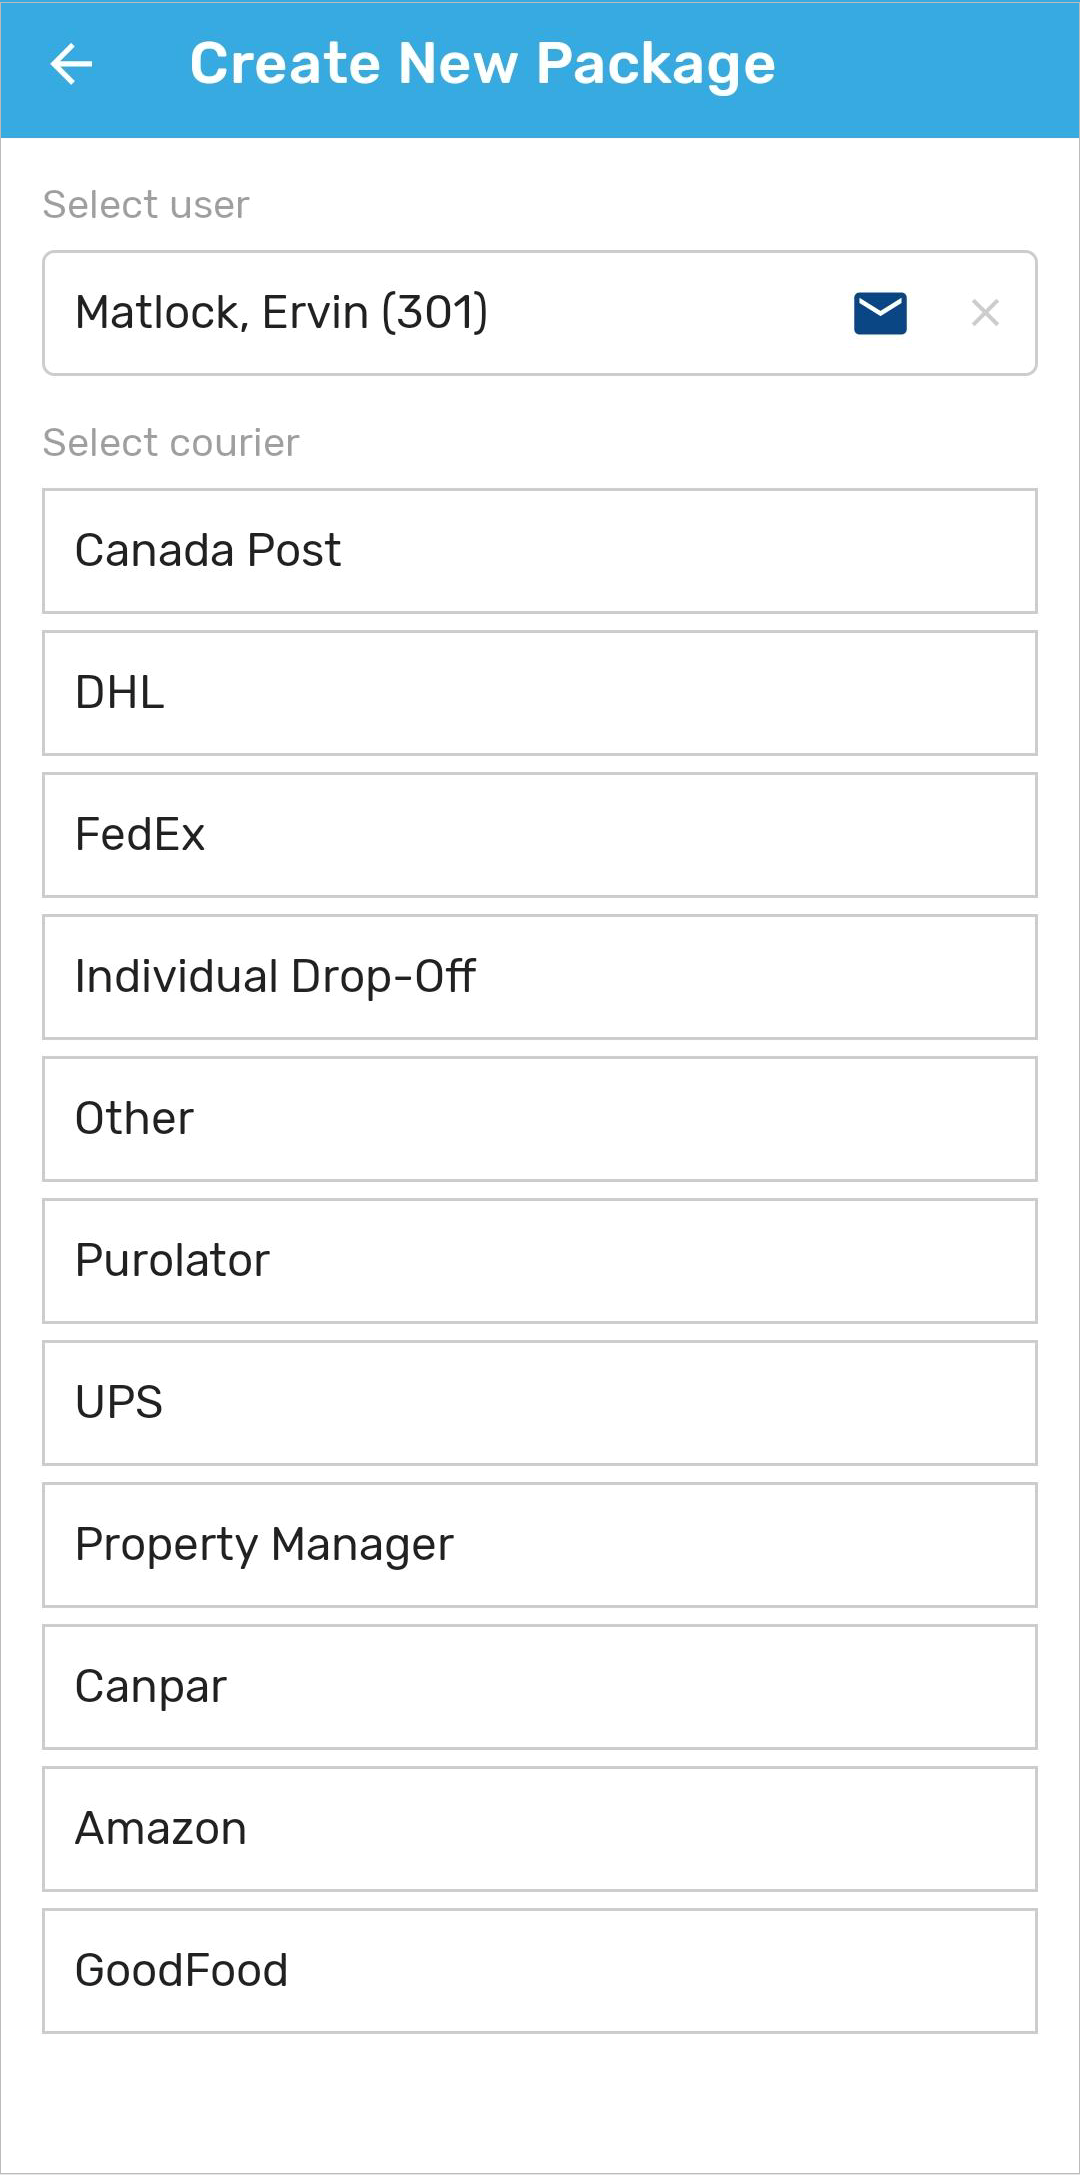Pick the FedEx courier option
Viewport: 1080px width, 2175px height.
(x=540, y=835)
